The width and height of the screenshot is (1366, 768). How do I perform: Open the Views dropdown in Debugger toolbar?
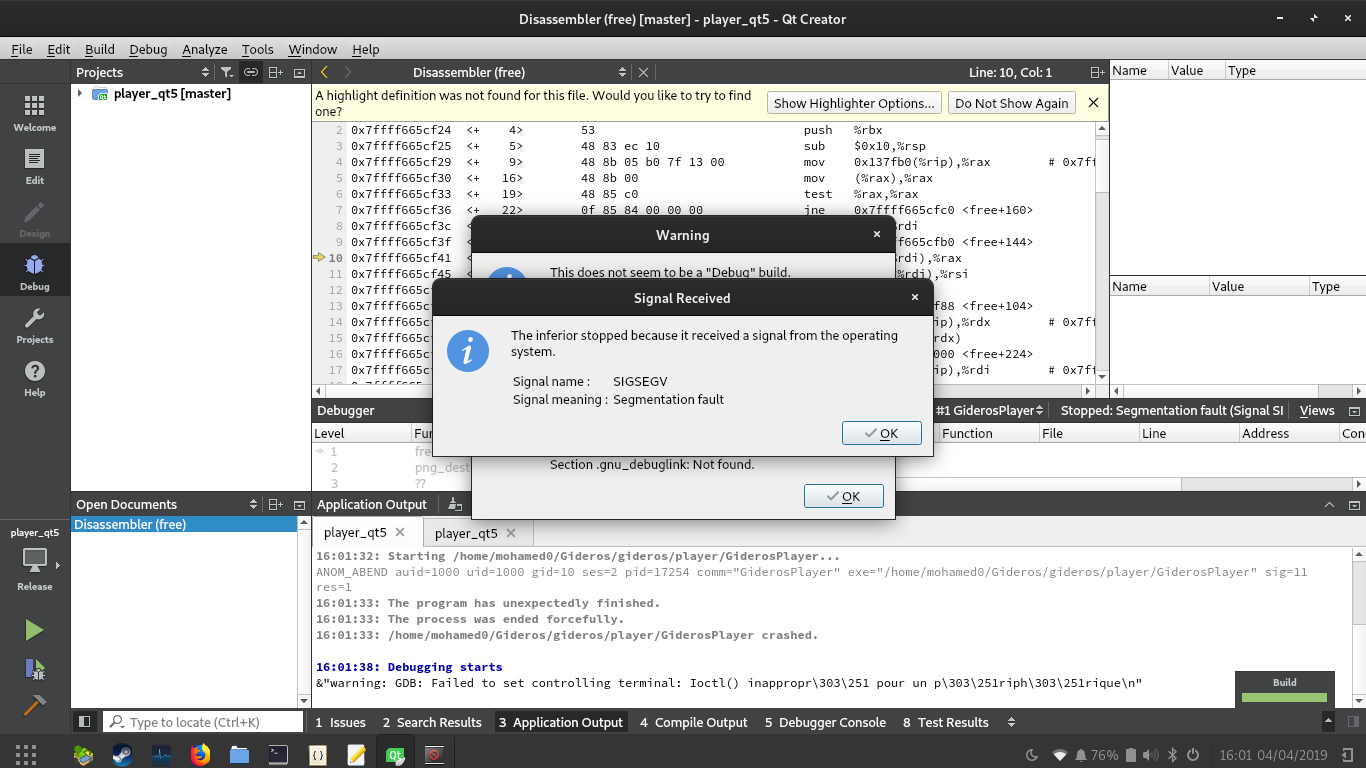coord(1316,410)
